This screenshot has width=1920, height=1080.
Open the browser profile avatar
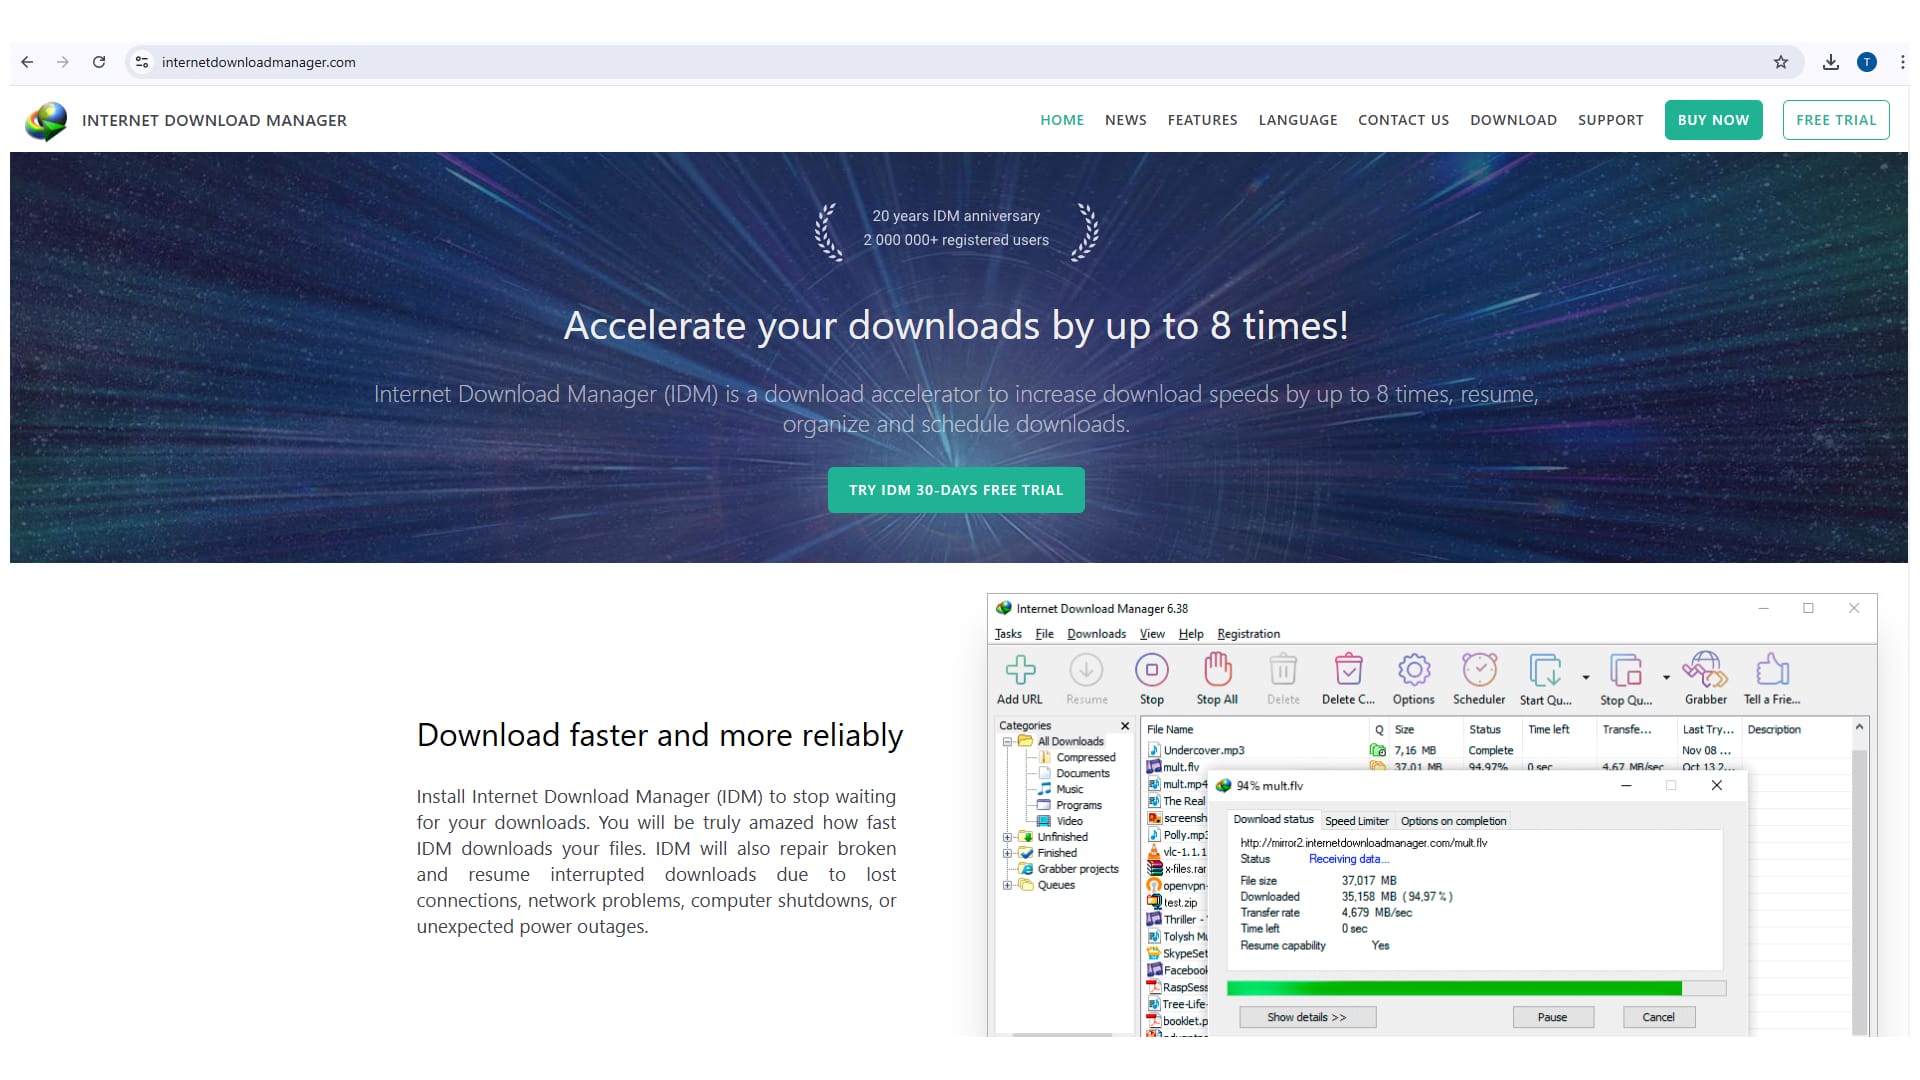click(x=1867, y=62)
